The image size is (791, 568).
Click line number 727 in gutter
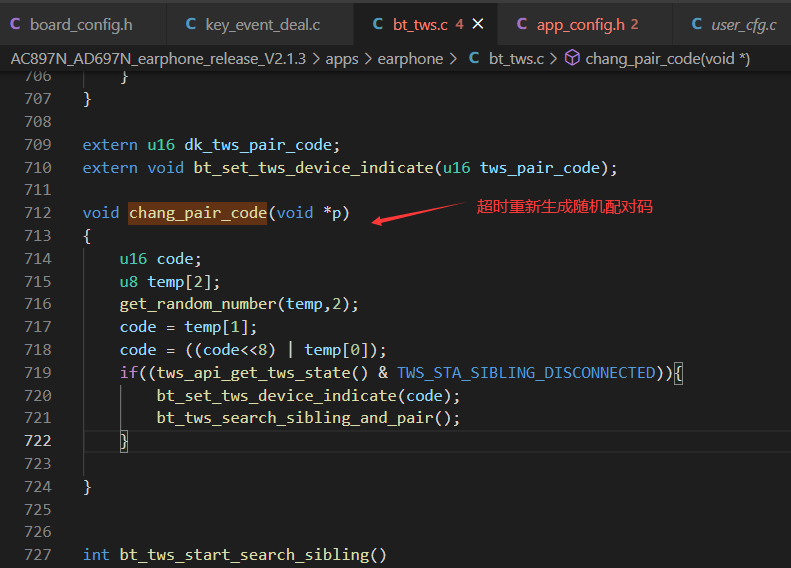[x=38, y=555]
